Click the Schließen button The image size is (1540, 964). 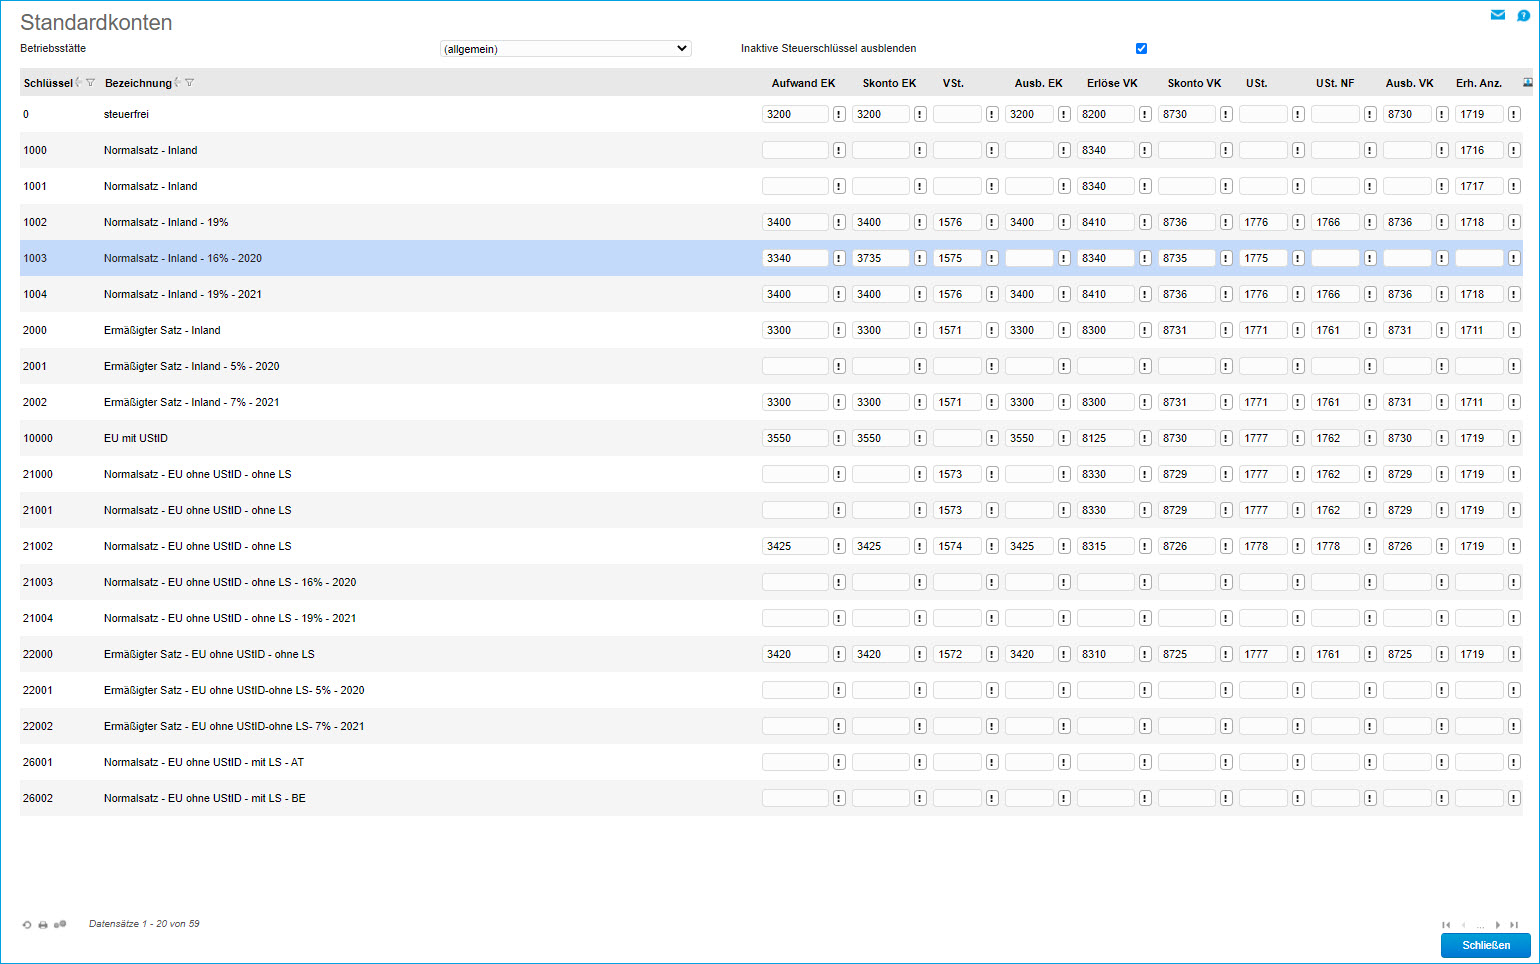point(1485,945)
